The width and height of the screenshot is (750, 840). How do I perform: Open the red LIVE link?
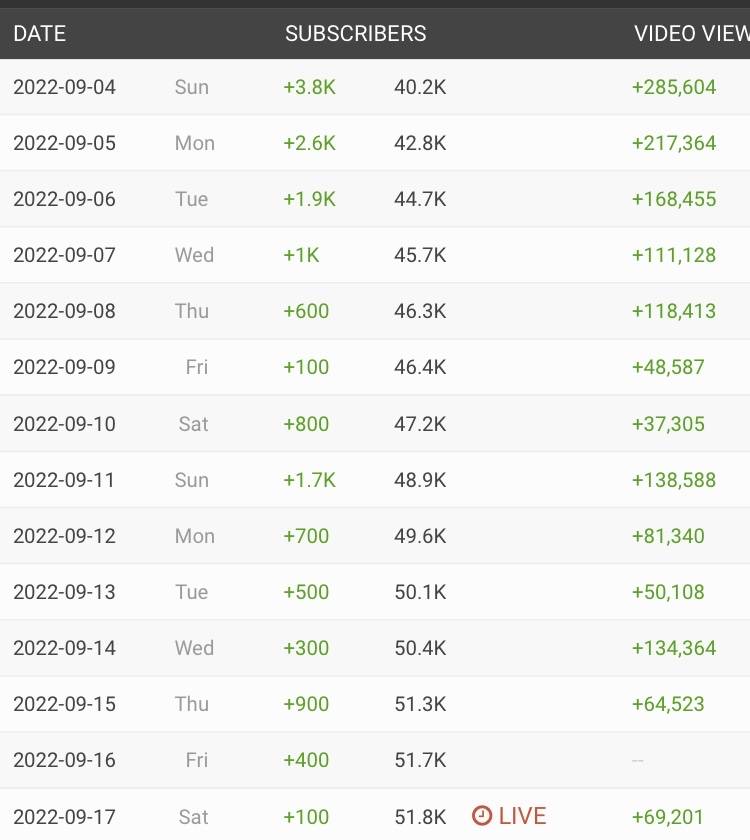[x=521, y=816]
